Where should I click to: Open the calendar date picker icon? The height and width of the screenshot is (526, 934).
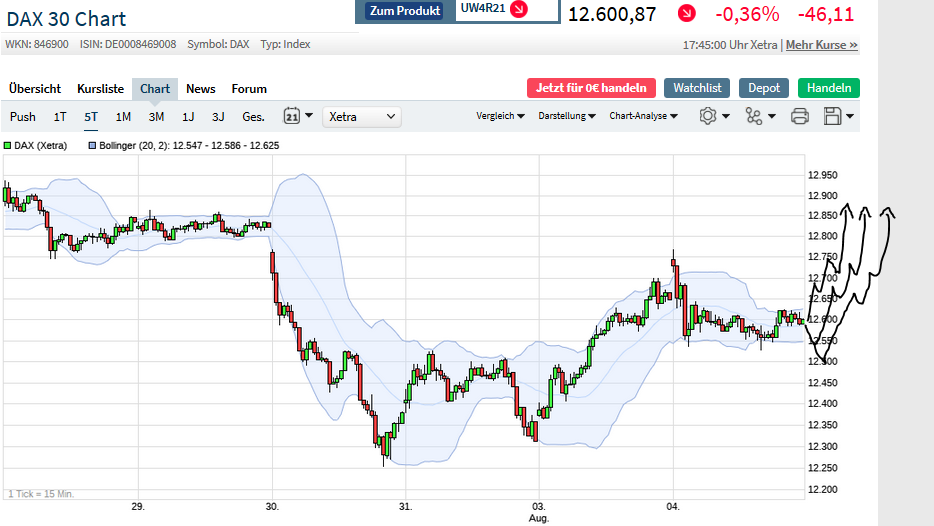pyautogui.click(x=292, y=116)
